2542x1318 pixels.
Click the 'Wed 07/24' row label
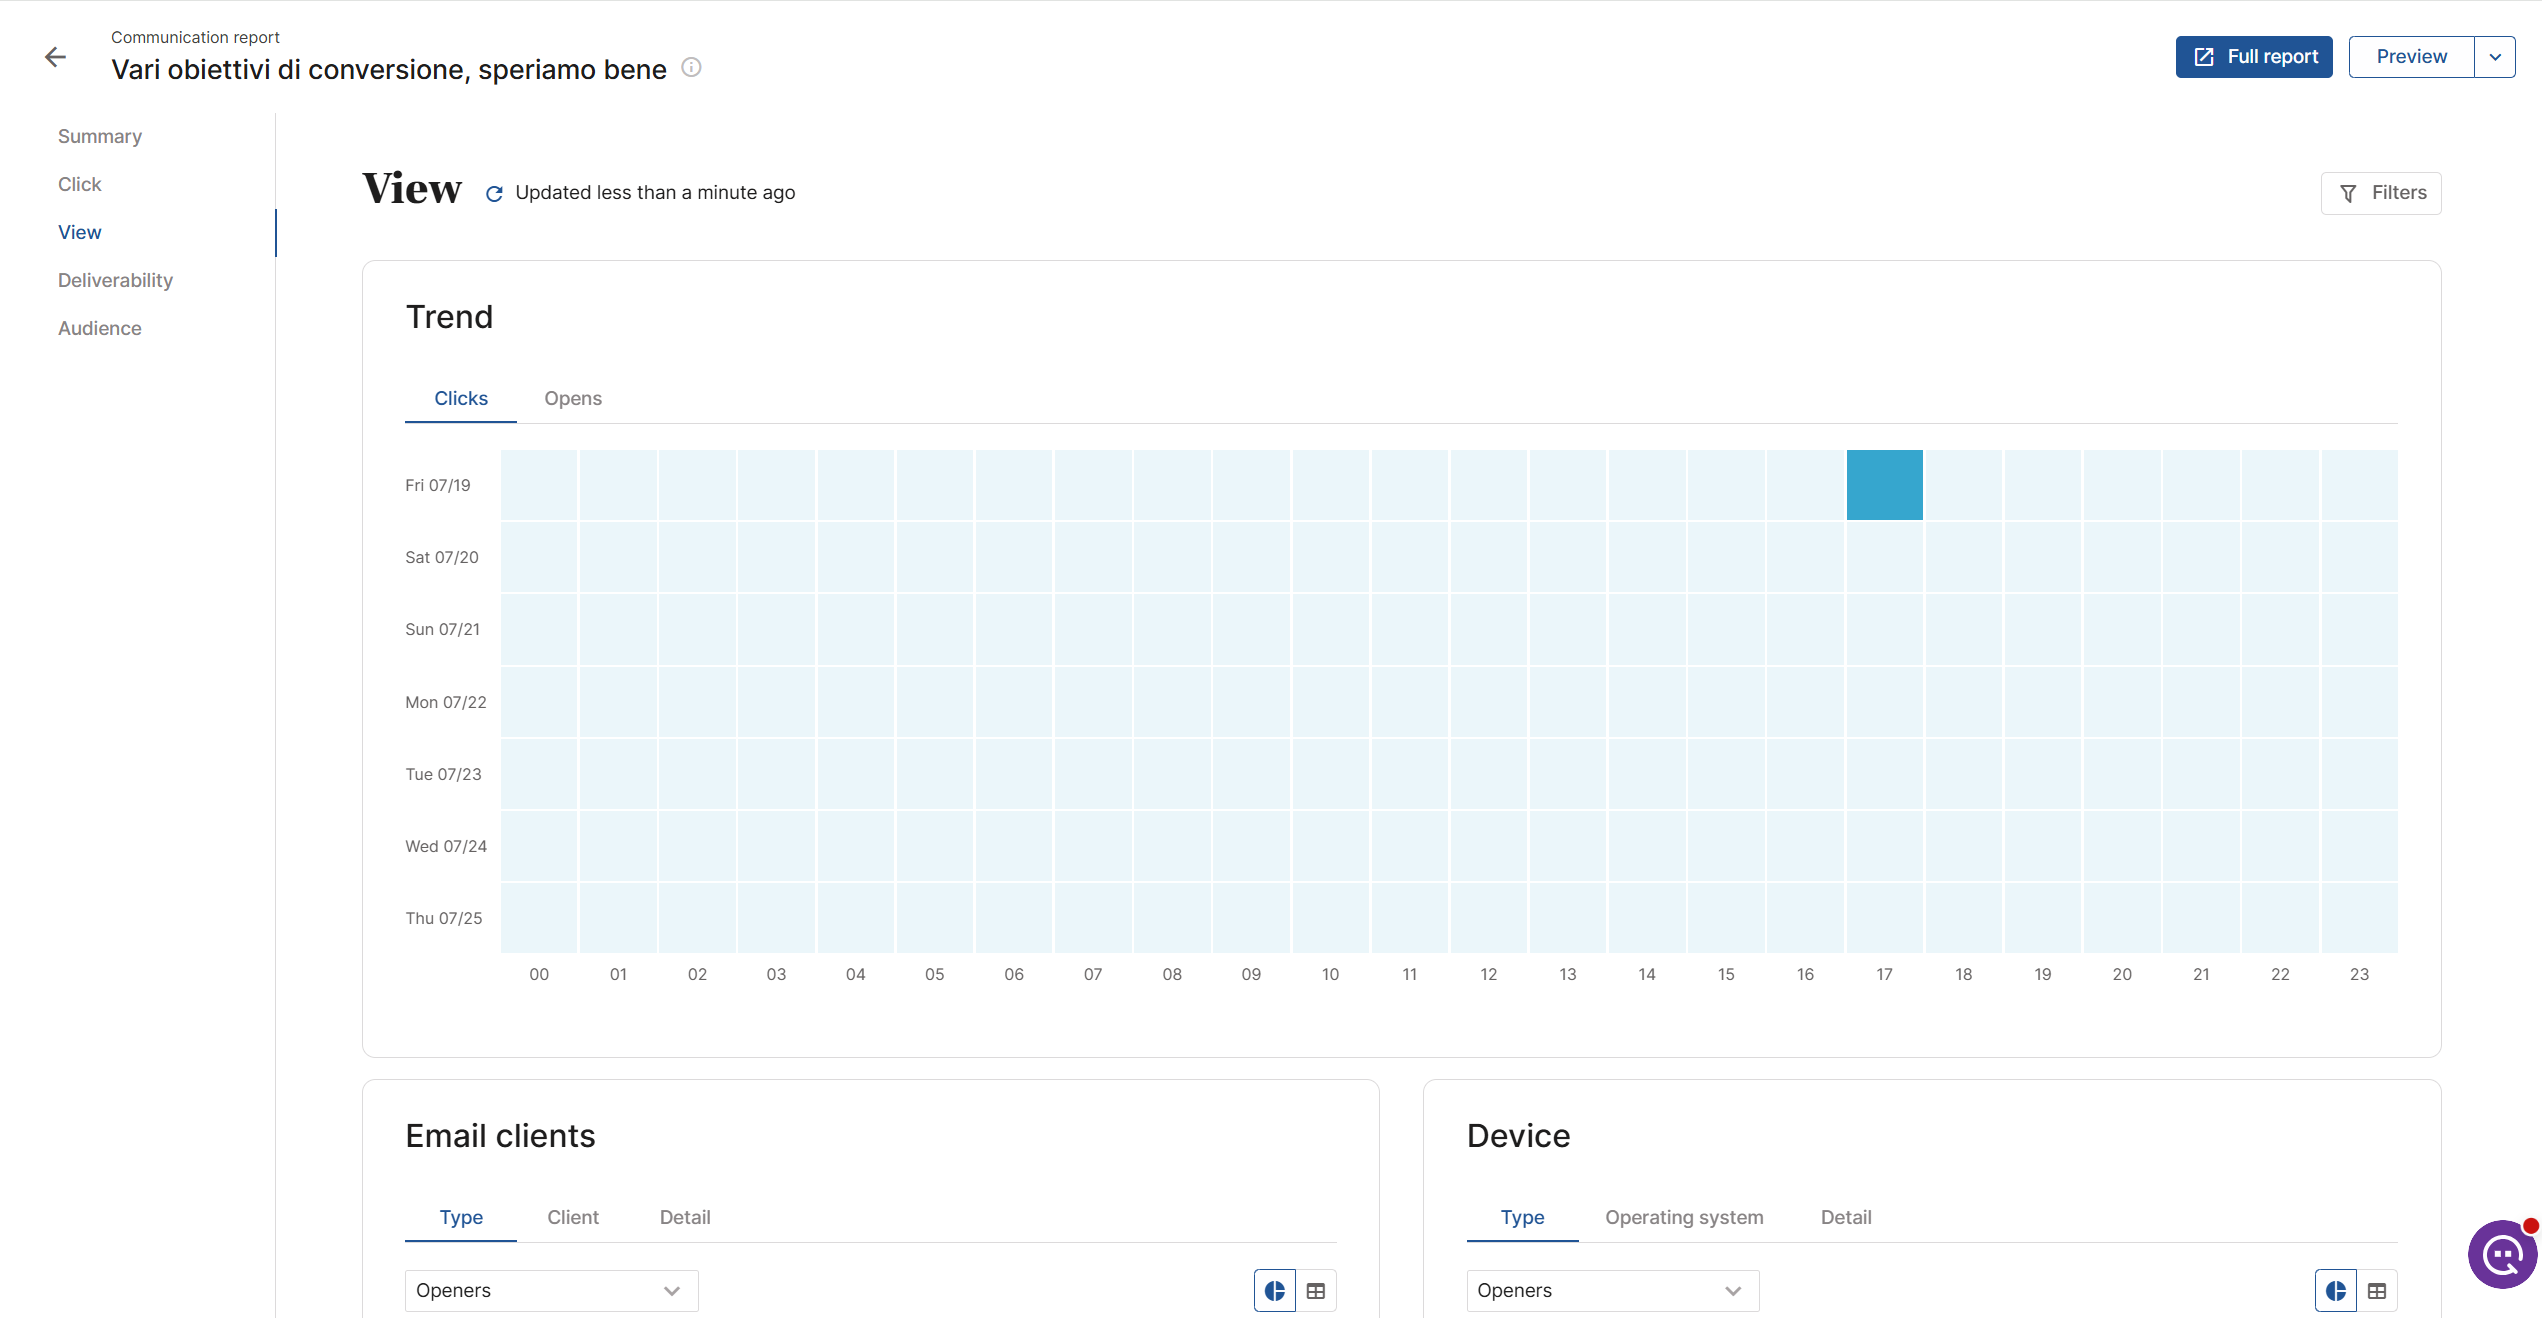click(446, 846)
